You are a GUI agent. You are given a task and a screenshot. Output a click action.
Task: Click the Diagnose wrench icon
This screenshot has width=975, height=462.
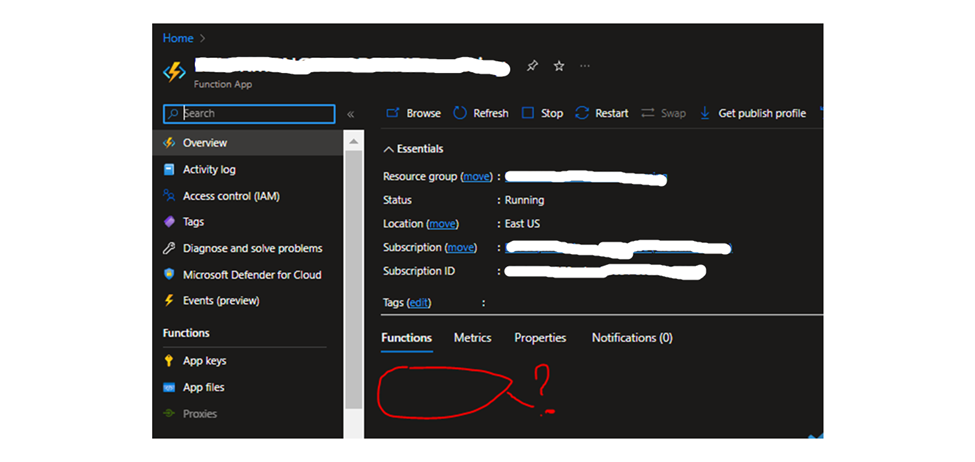169,248
